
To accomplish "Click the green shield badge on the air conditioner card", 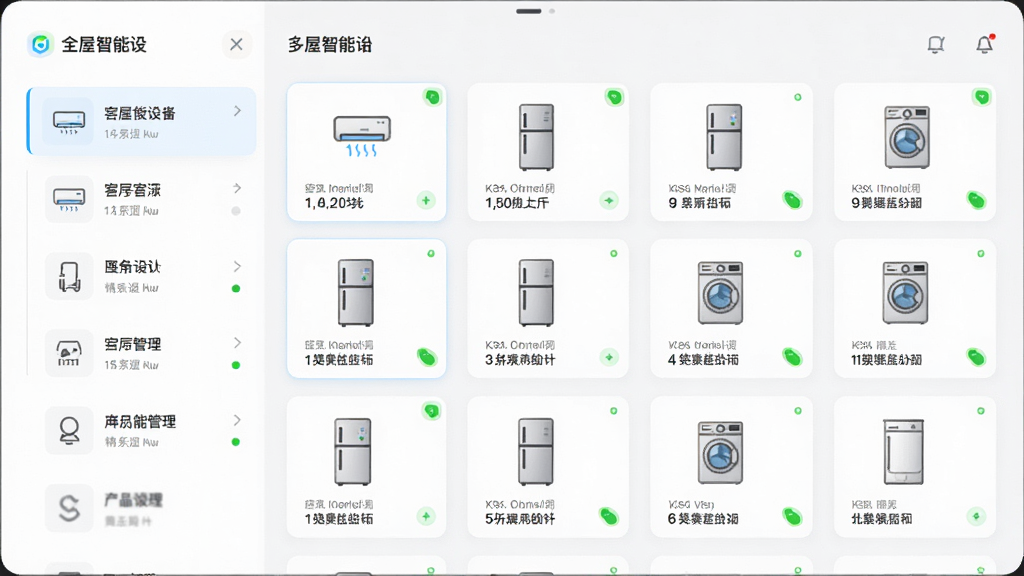I will point(432,97).
